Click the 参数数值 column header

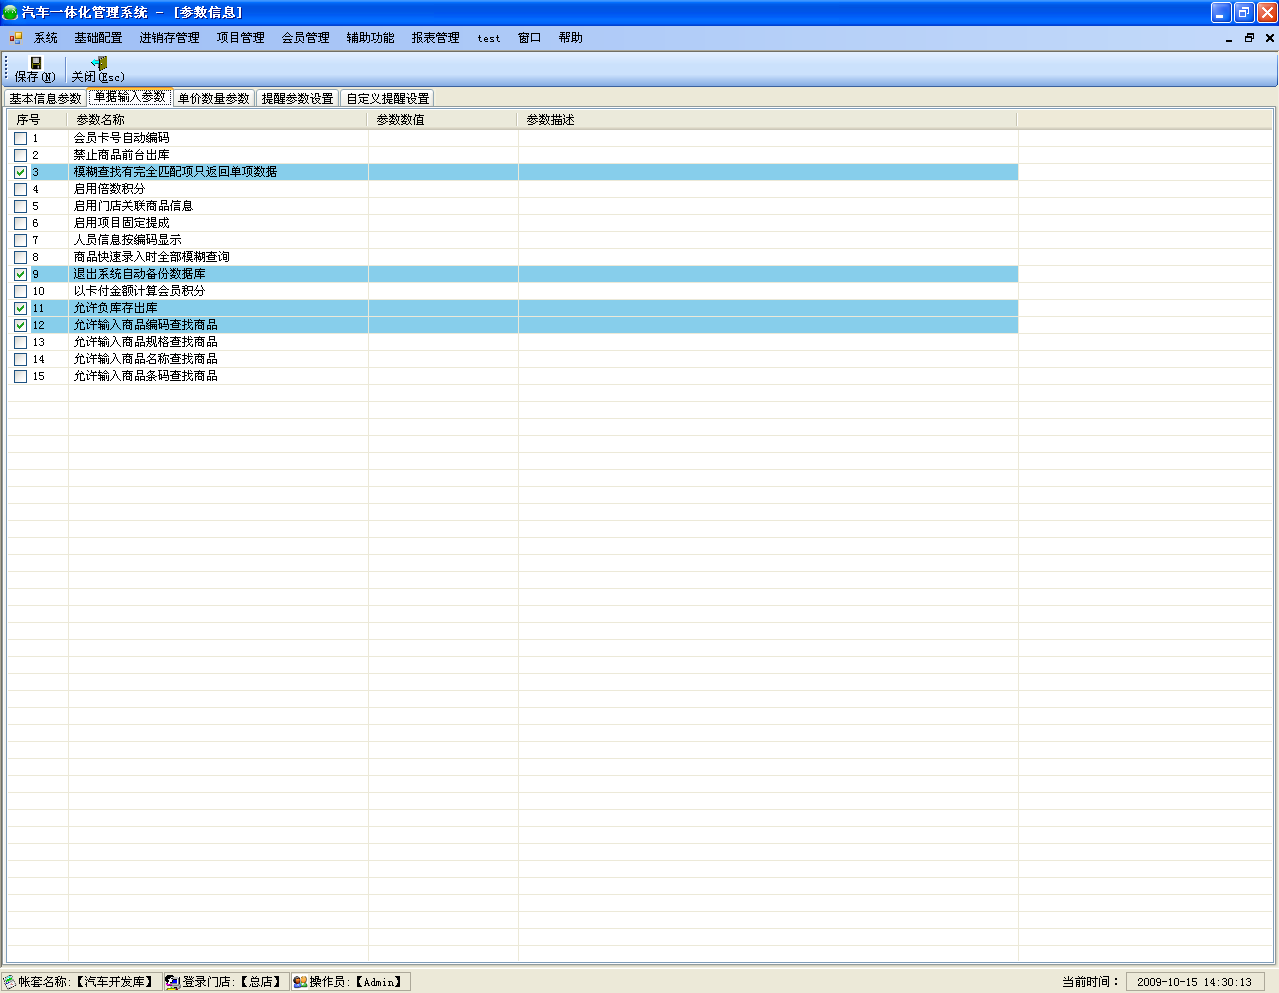click(x=443, y=119)
